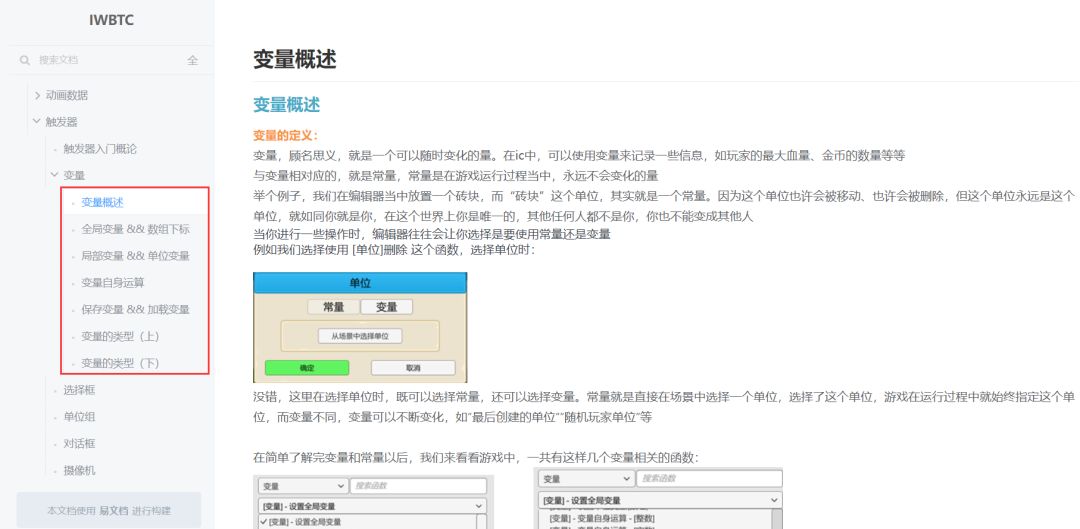Navigate to the 单位组 section
Image resolution: width=1080 pixels, height=529 pixels.
[79, 416]
